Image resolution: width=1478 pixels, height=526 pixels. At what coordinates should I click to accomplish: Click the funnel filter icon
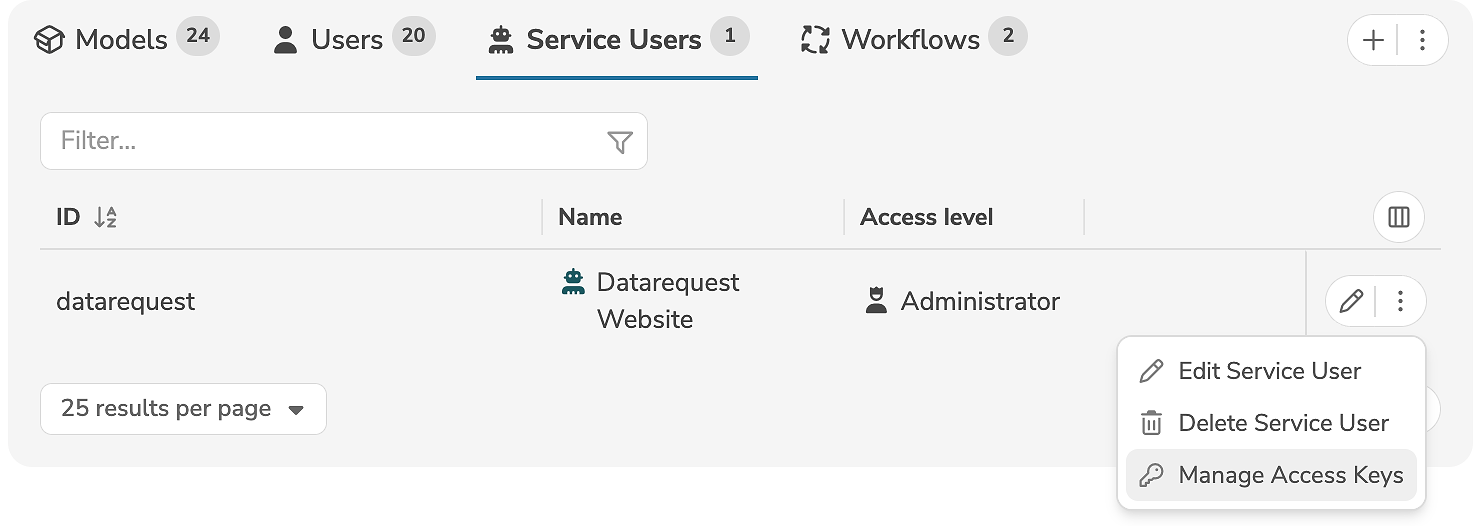coord(620,142)
